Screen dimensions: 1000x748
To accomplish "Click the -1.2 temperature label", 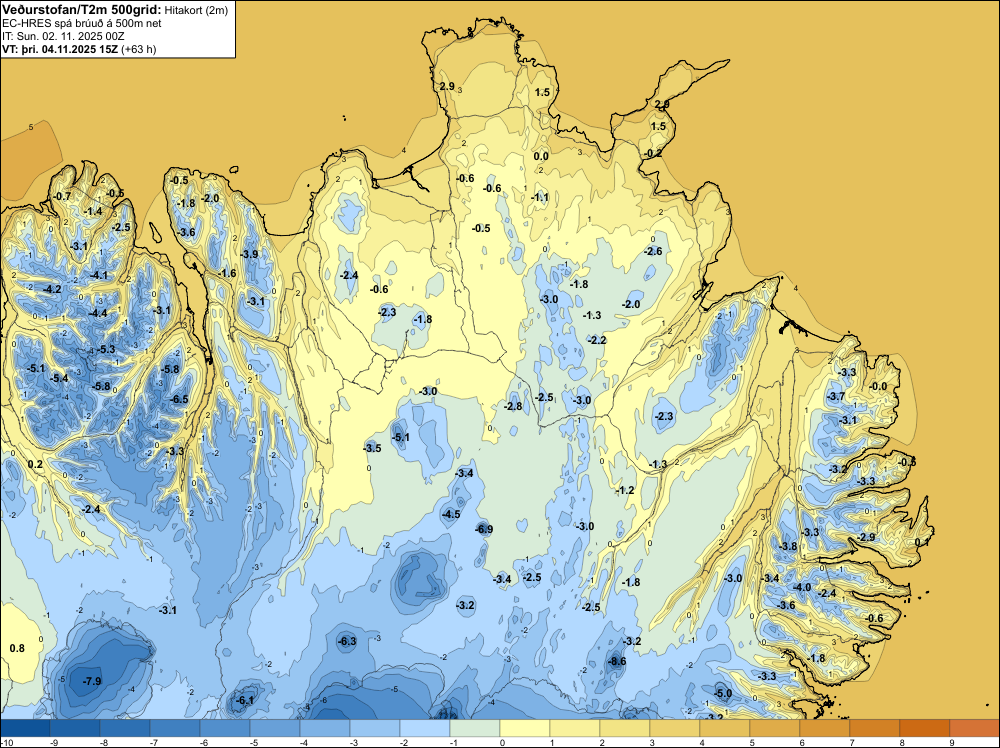I will click(626, 490).
